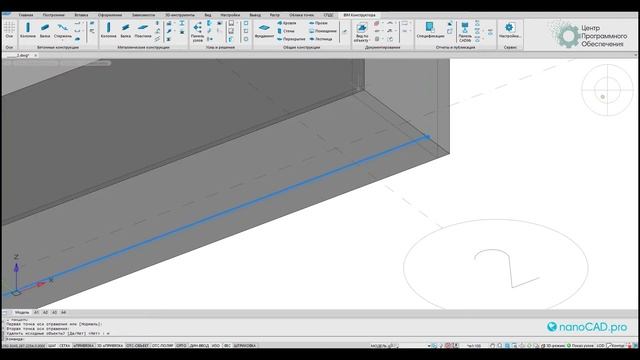Image resolution: width=640 pixels, height=360 pixels.
Task: Open the Настройки gear in the Сервис panel
Action: pyautogui.click(x=509, y=30)
